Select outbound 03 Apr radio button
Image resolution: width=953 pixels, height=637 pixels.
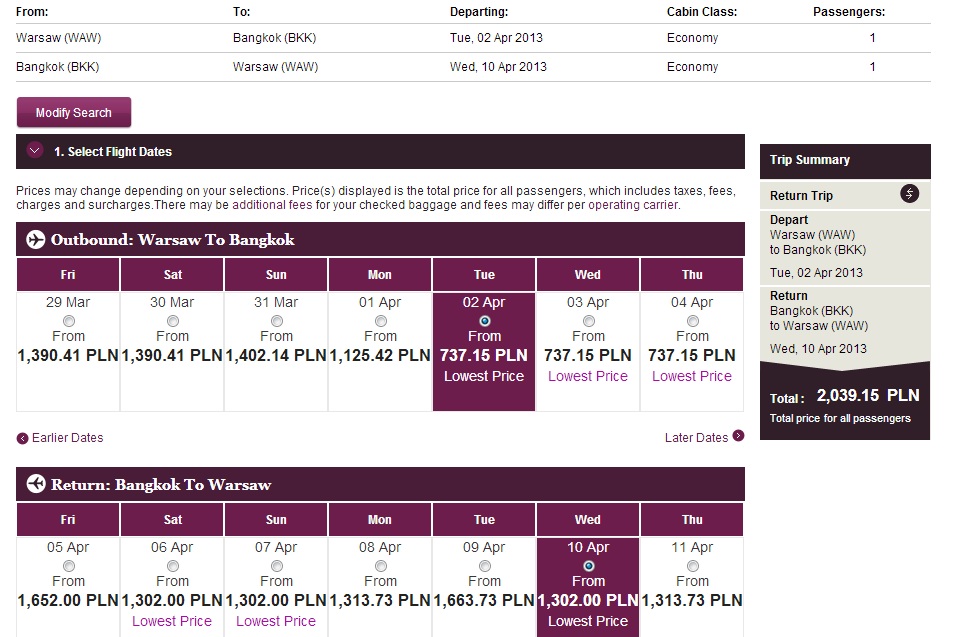(588, 320)
